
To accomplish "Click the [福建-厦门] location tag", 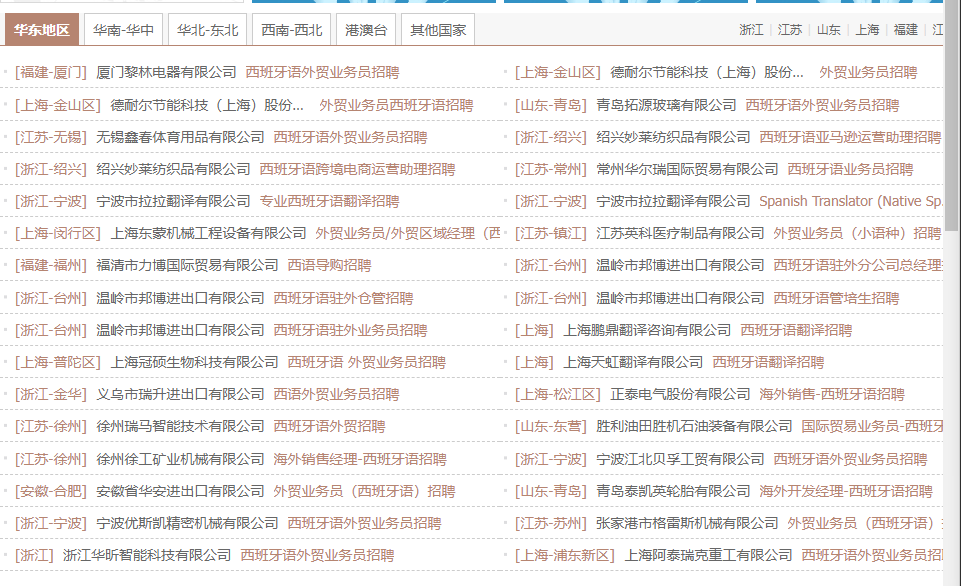I will tap(51, 72).
